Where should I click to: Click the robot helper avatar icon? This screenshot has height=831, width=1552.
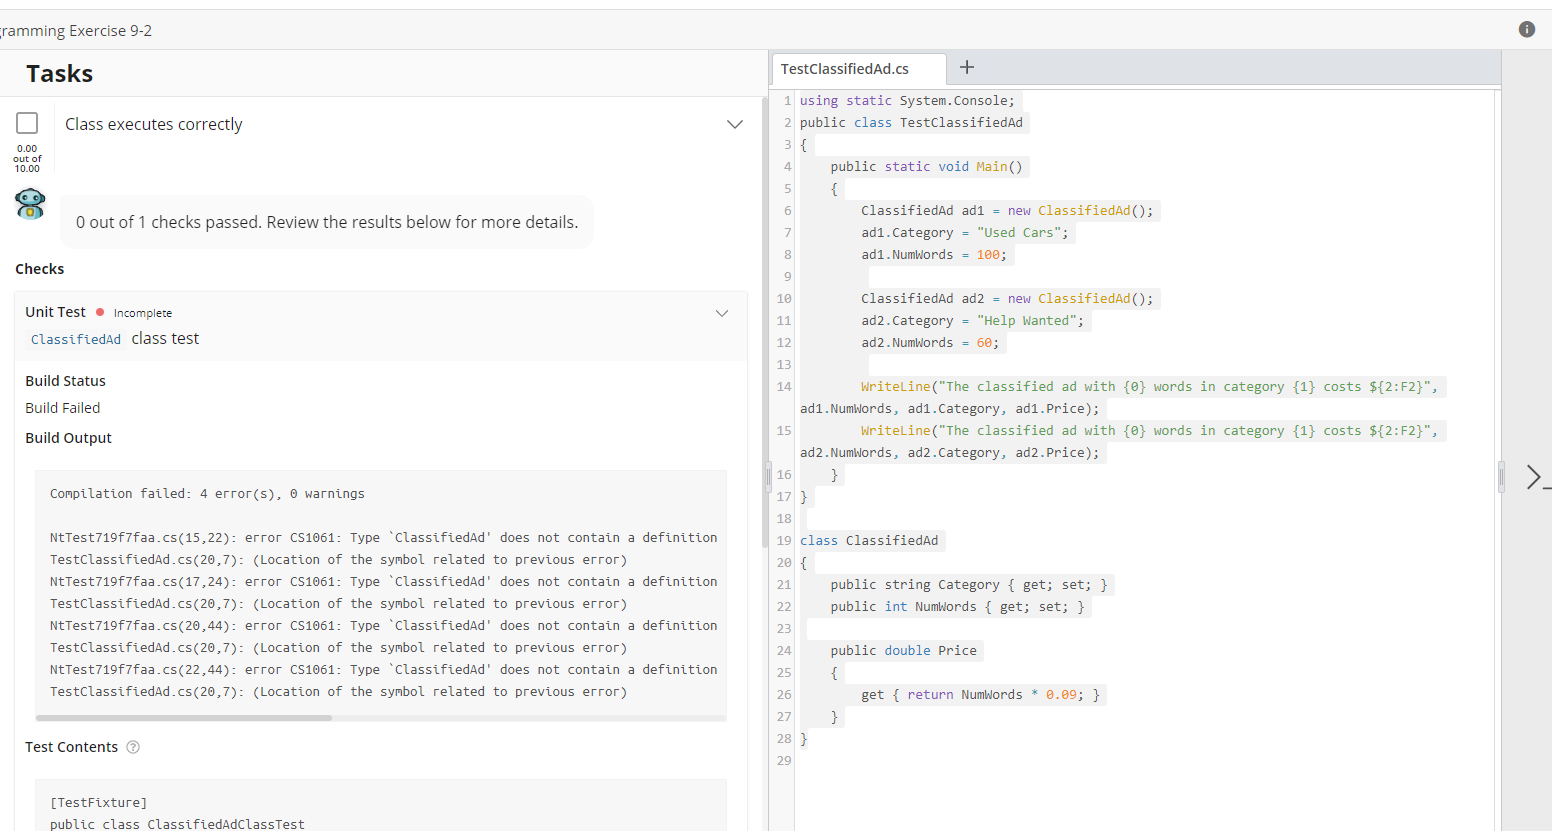point(30,204)
